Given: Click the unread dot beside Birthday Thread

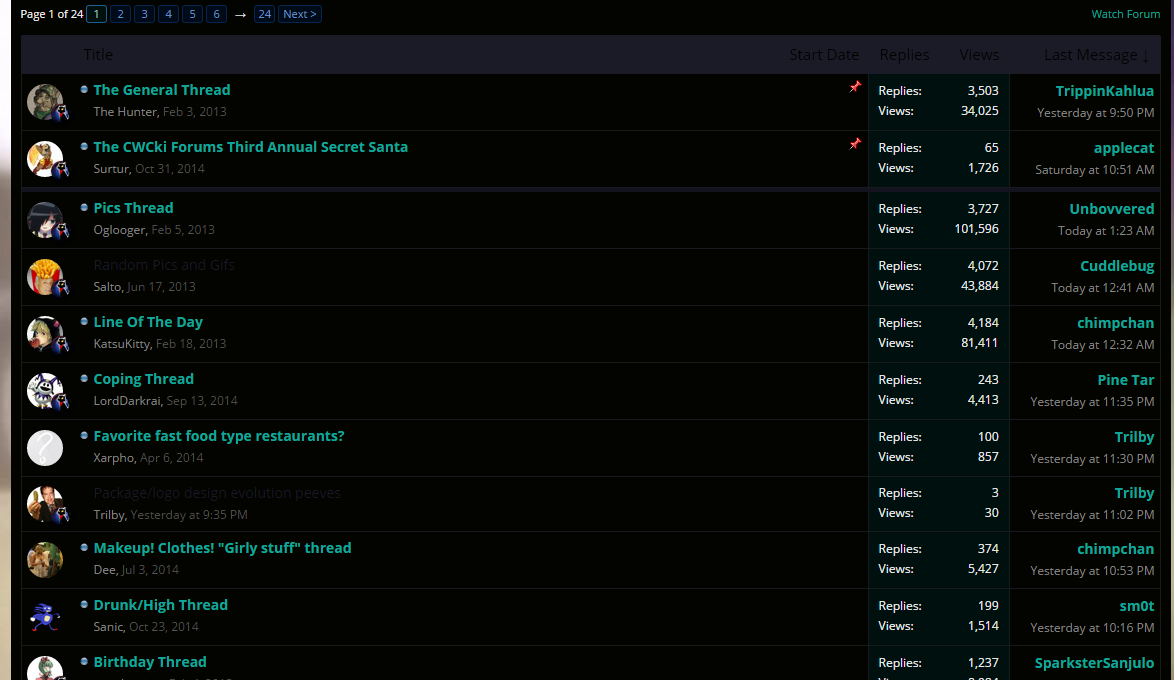Looking at the screenshot, I should [84, 661].
